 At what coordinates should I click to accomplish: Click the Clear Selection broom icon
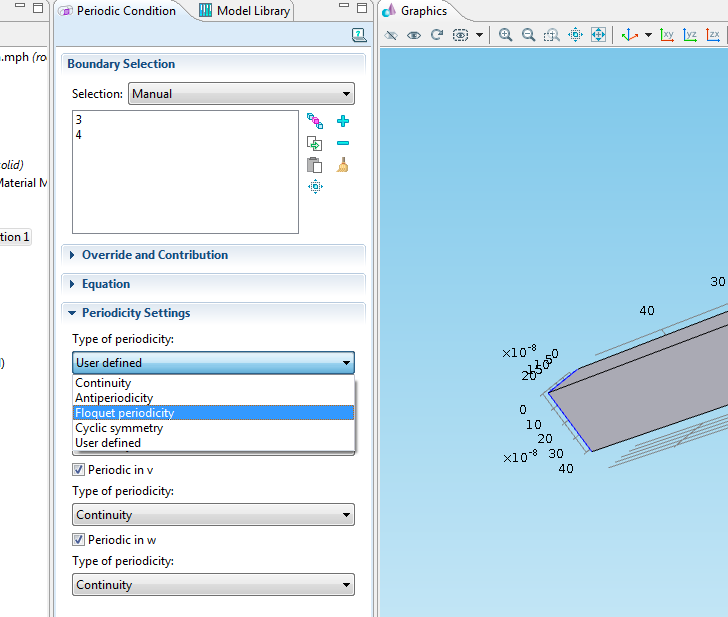(343, 165)
